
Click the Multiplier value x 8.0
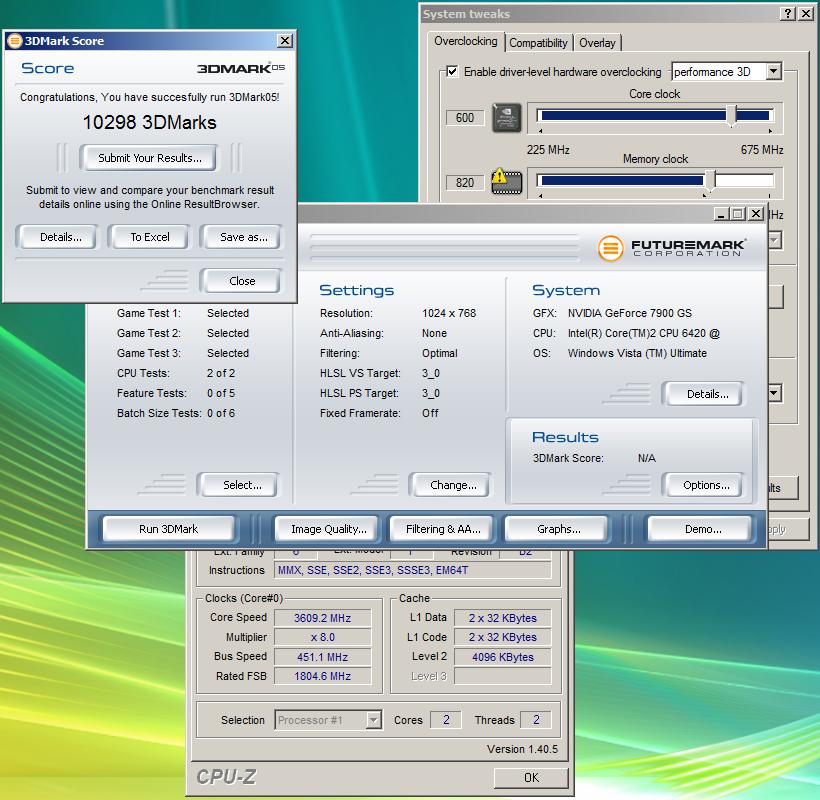(322, 637)
